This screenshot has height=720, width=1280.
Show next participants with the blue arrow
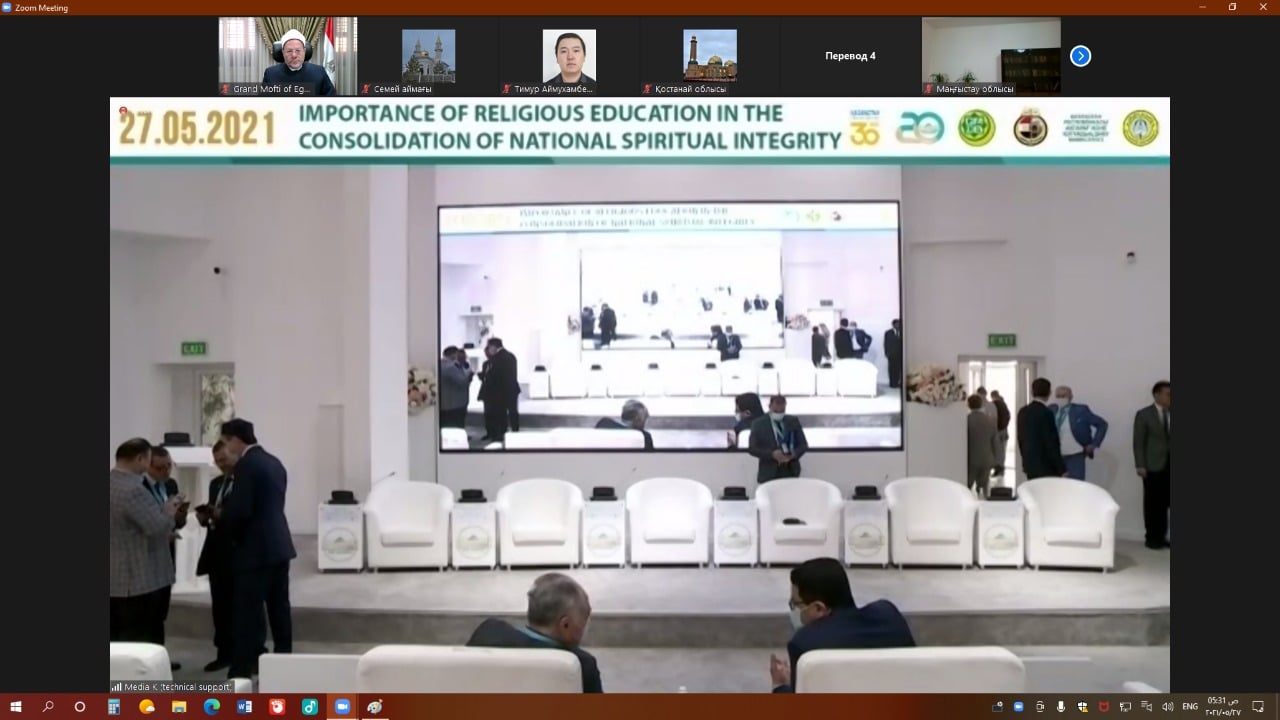(x=1080, y=56)
